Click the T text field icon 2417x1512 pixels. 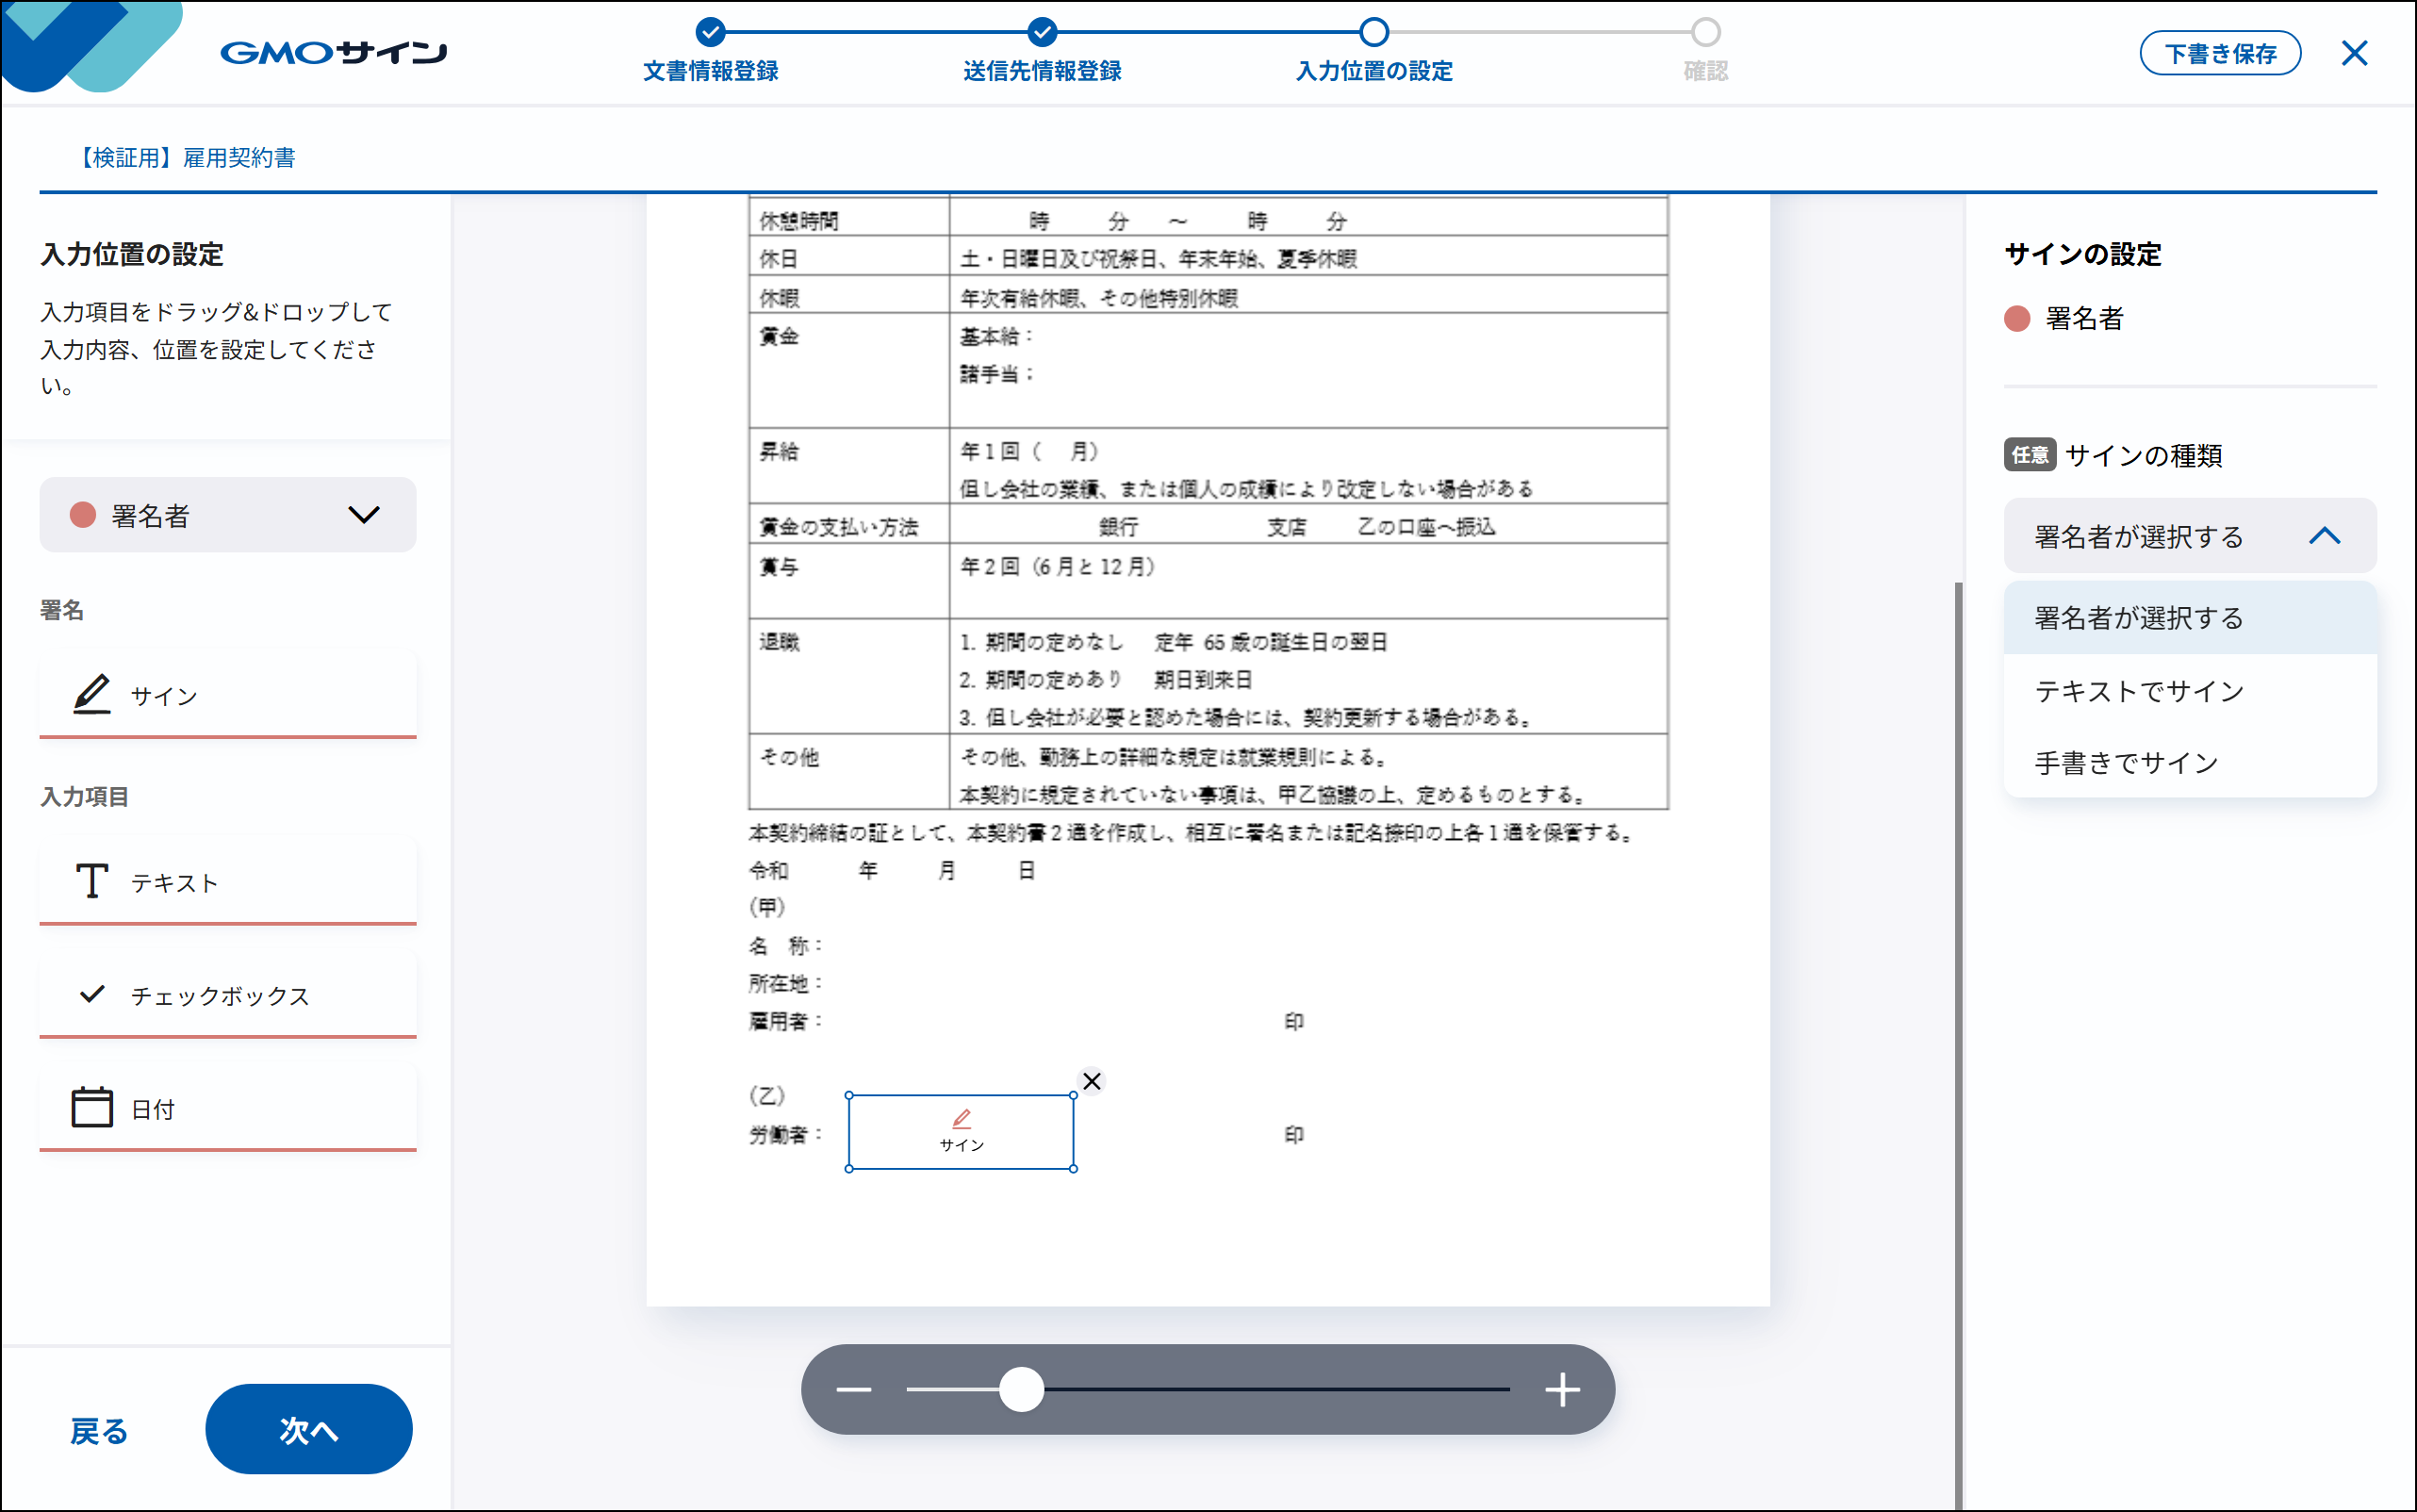[92, 881]
